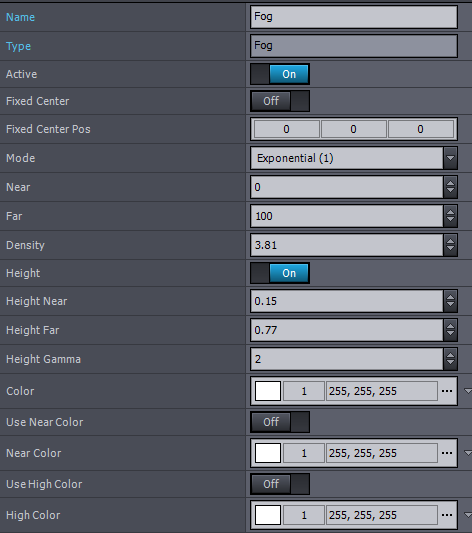Click the Height Gamma spinner arrows
Viewport: 472px width, 533px height.
tap(450, 359)
